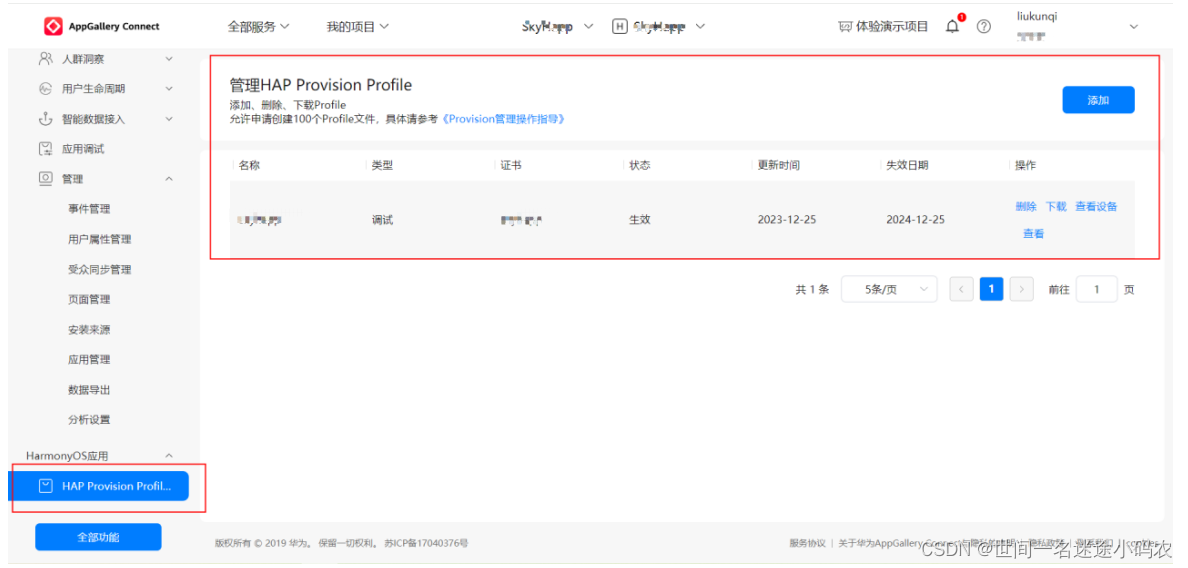This screenshot has width=1188, height=568.
Task: Click 删除 for the profile row
Action: (x=1026, y=206)
